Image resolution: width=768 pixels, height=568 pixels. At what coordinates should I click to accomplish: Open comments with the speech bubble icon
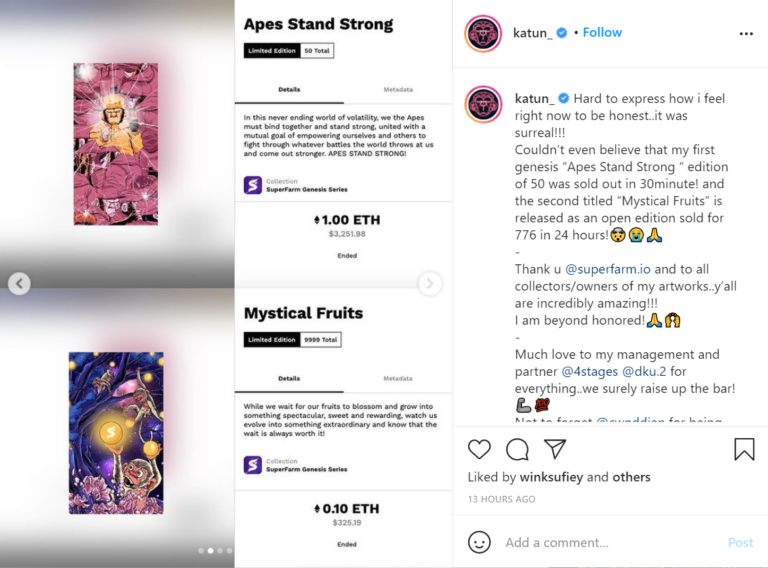click(x=518, y=449)
